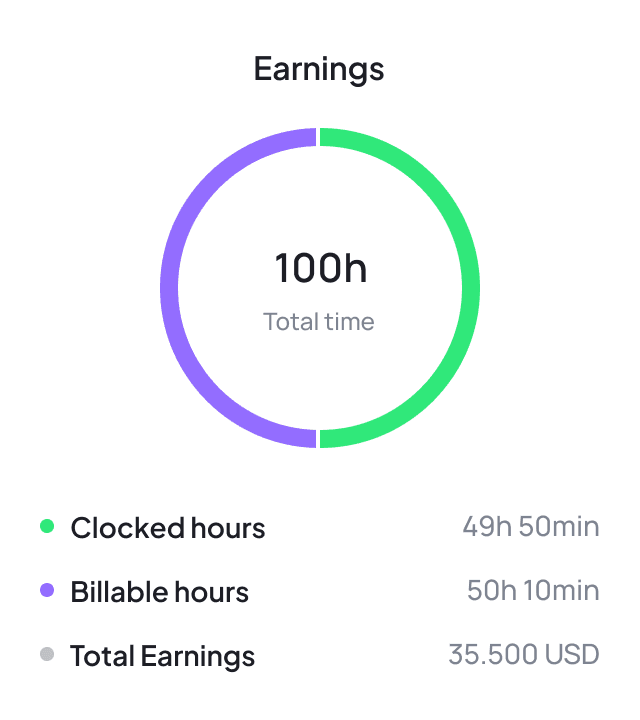
Task: Click the word Earnings in the Total Earnings row
Action: tap(198, 656)
